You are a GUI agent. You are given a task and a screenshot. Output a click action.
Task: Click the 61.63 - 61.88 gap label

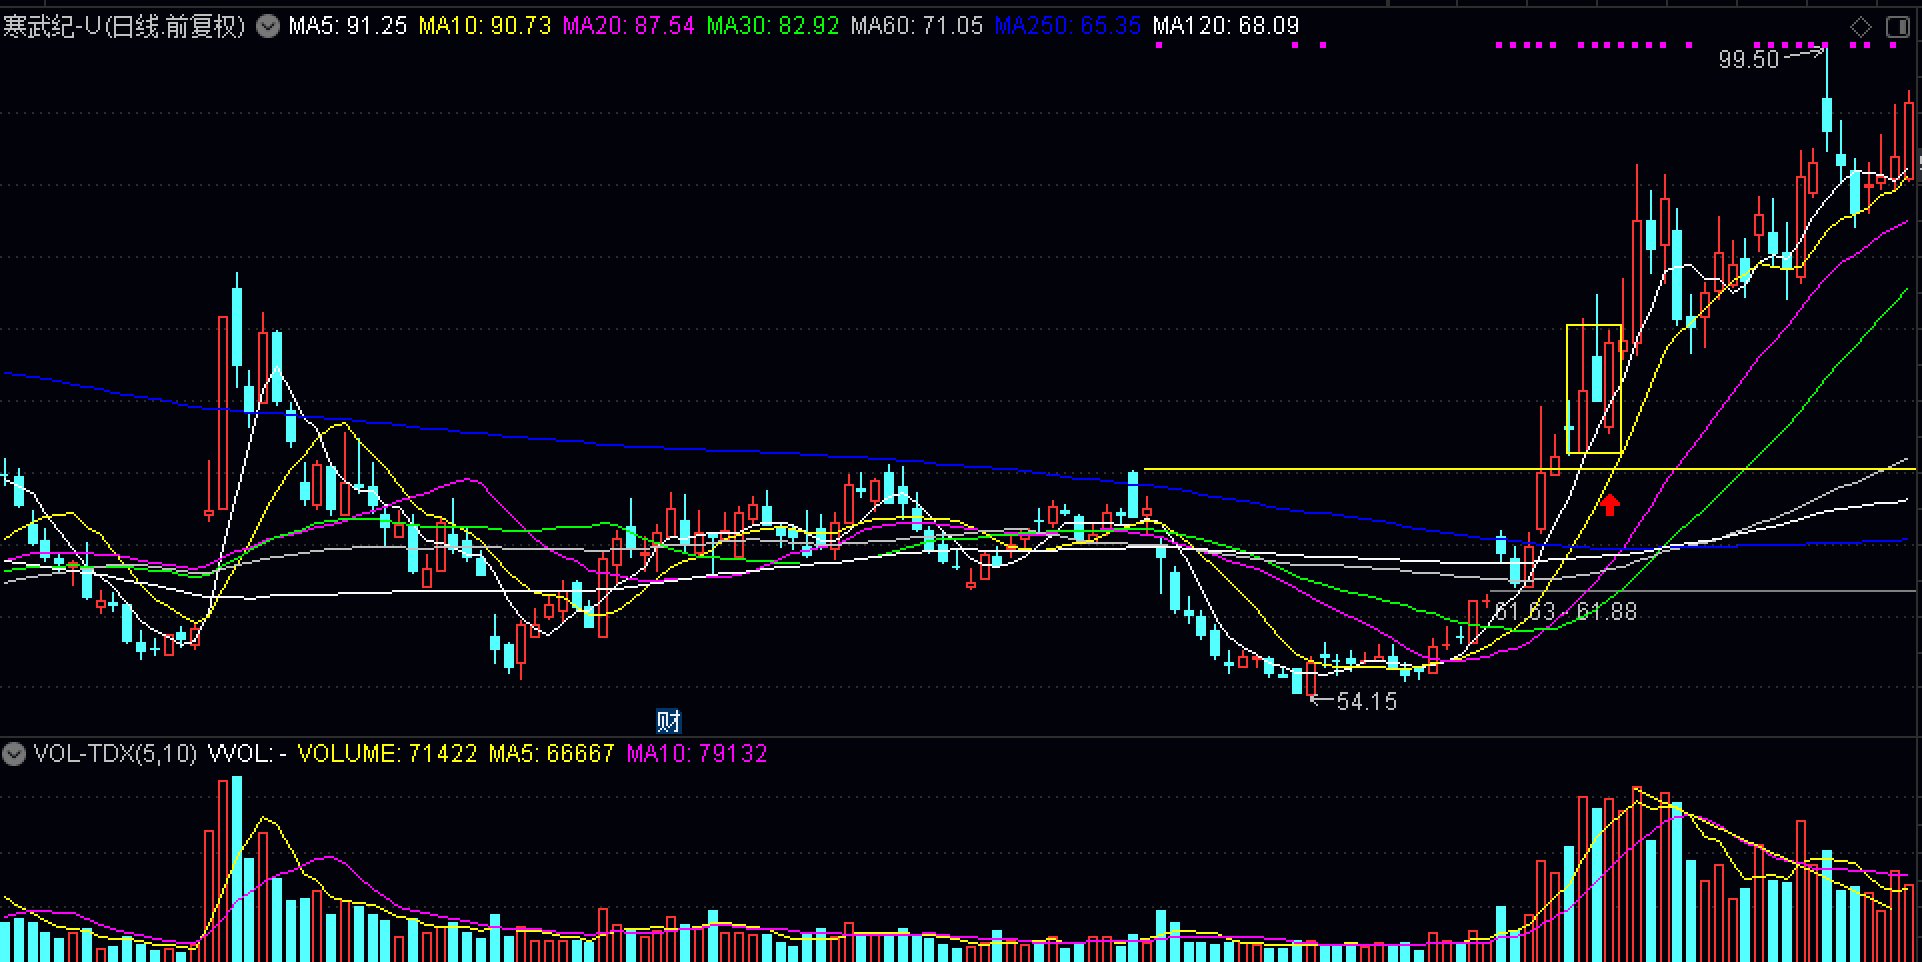[1565, 611]
